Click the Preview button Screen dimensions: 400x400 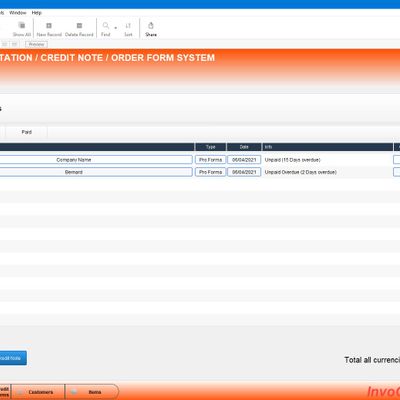pyautogui.click(x=36, y=44)
